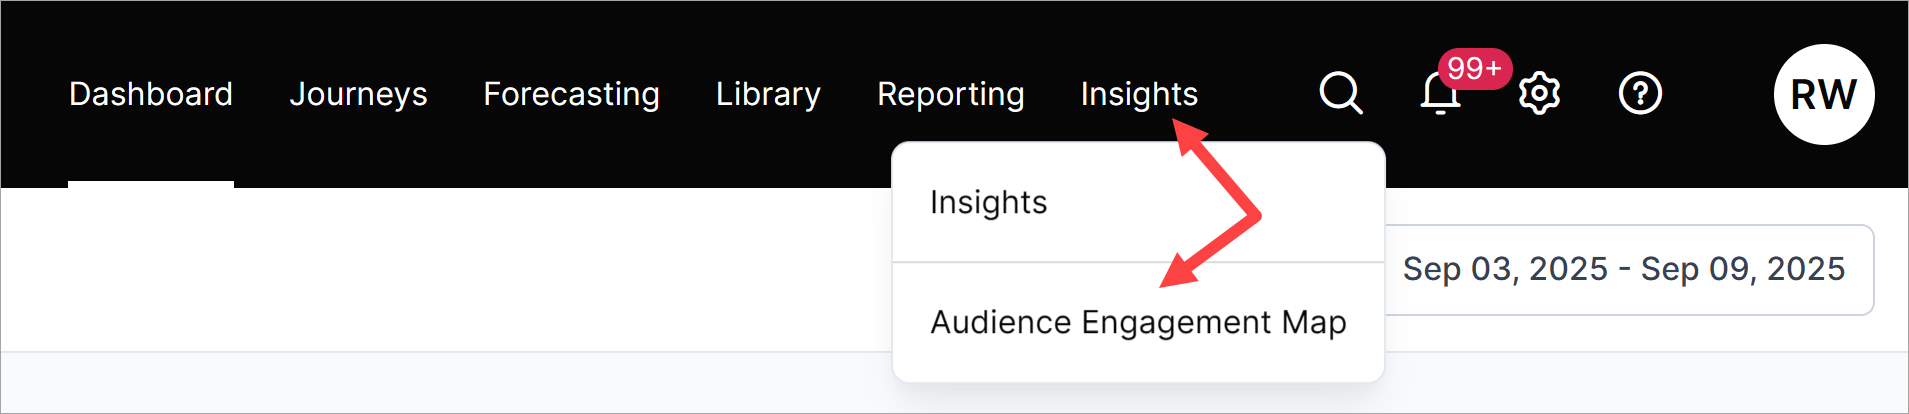Click the red arrowhead below Insights tab
The height and width of the screenshot is (414, 1909).
1188,134
